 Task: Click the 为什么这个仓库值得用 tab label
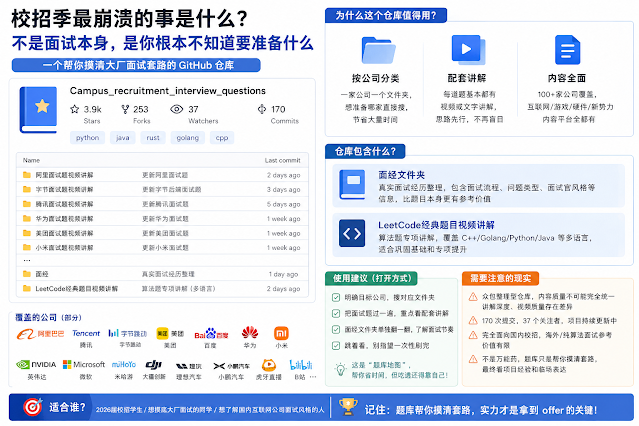pos(386,15)
